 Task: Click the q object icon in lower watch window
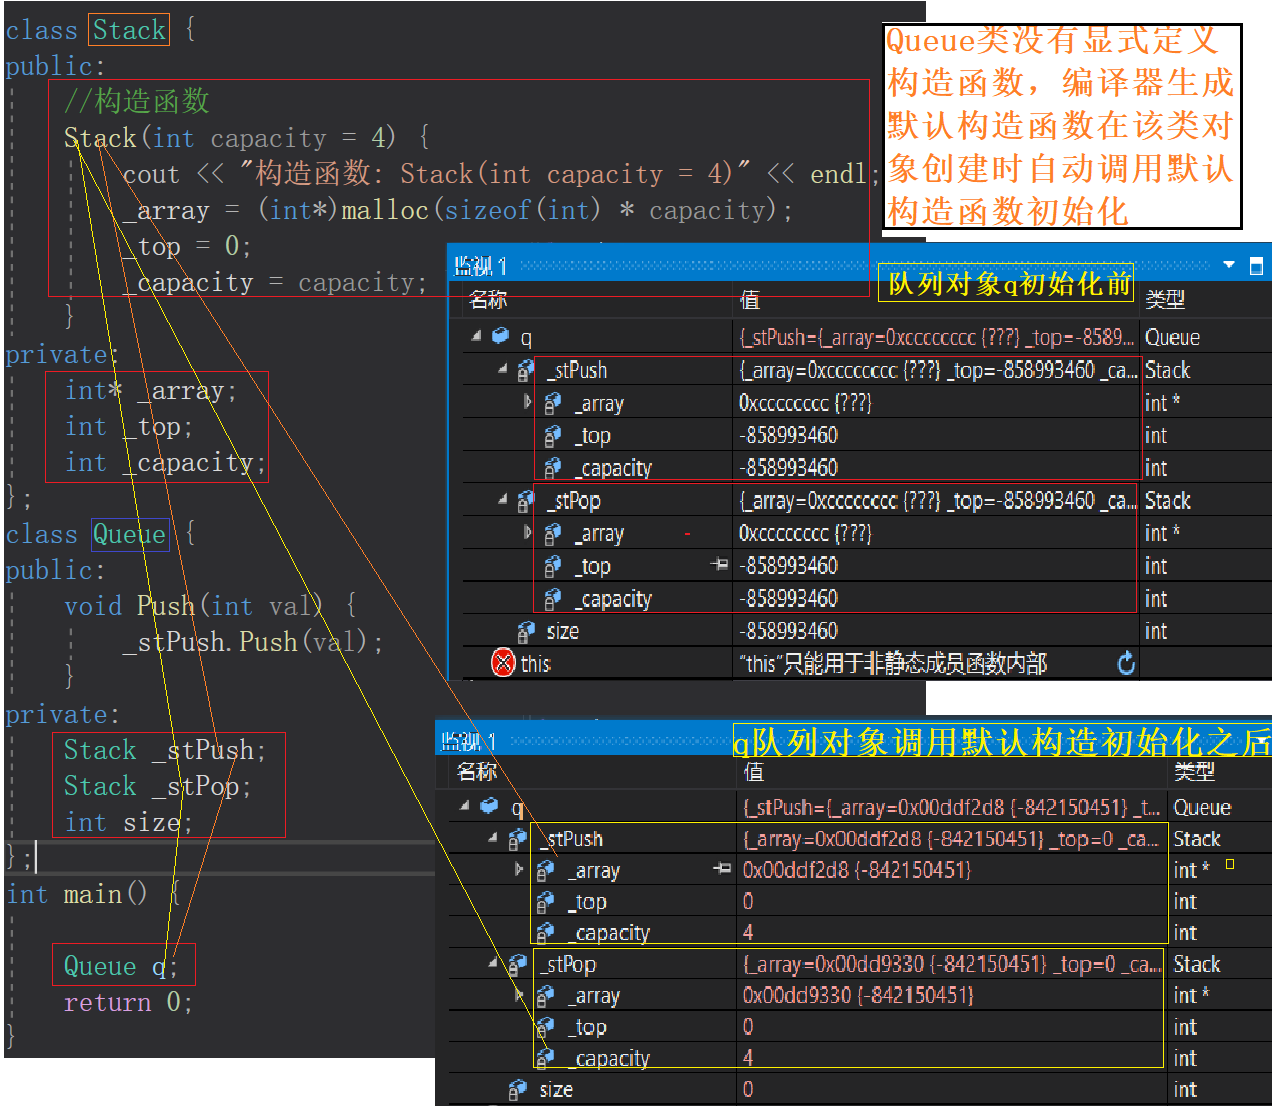489,805
